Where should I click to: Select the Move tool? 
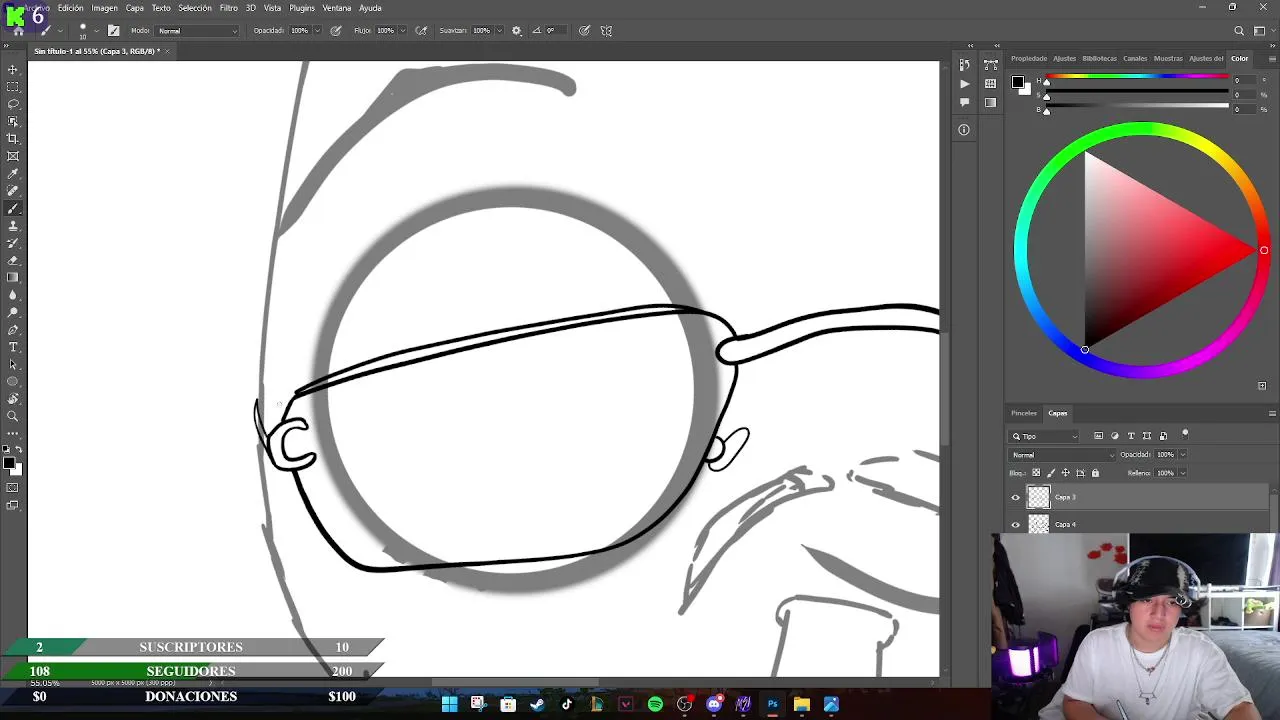pos(13,69)
